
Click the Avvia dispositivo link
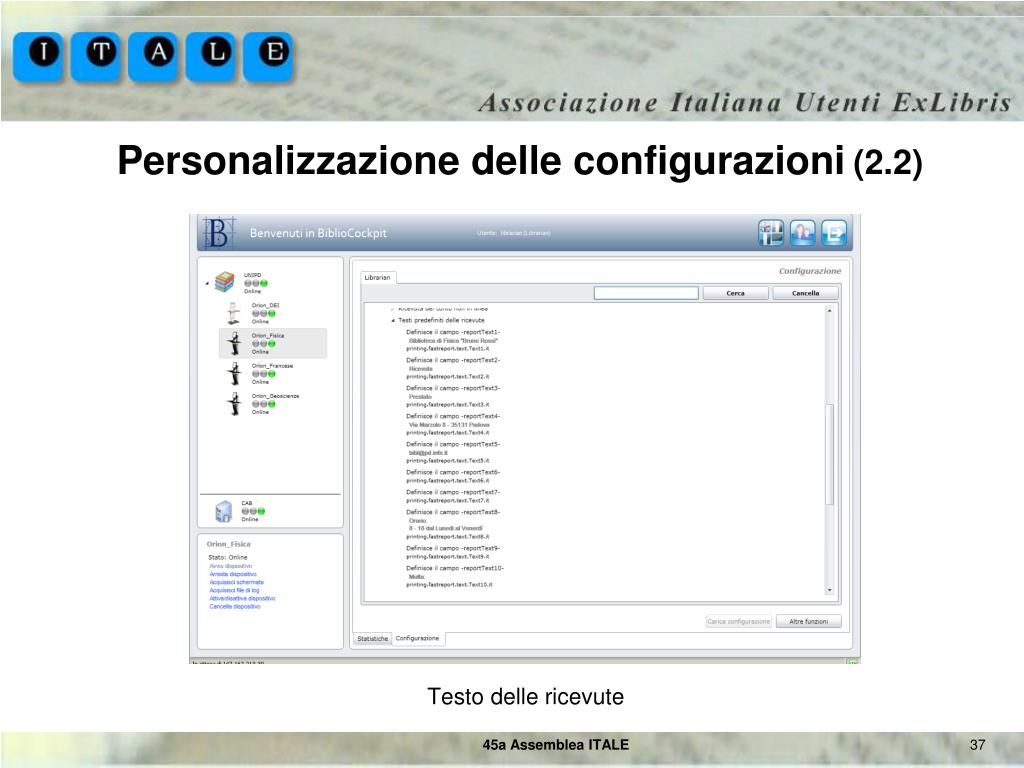click(x=231, y=566)
